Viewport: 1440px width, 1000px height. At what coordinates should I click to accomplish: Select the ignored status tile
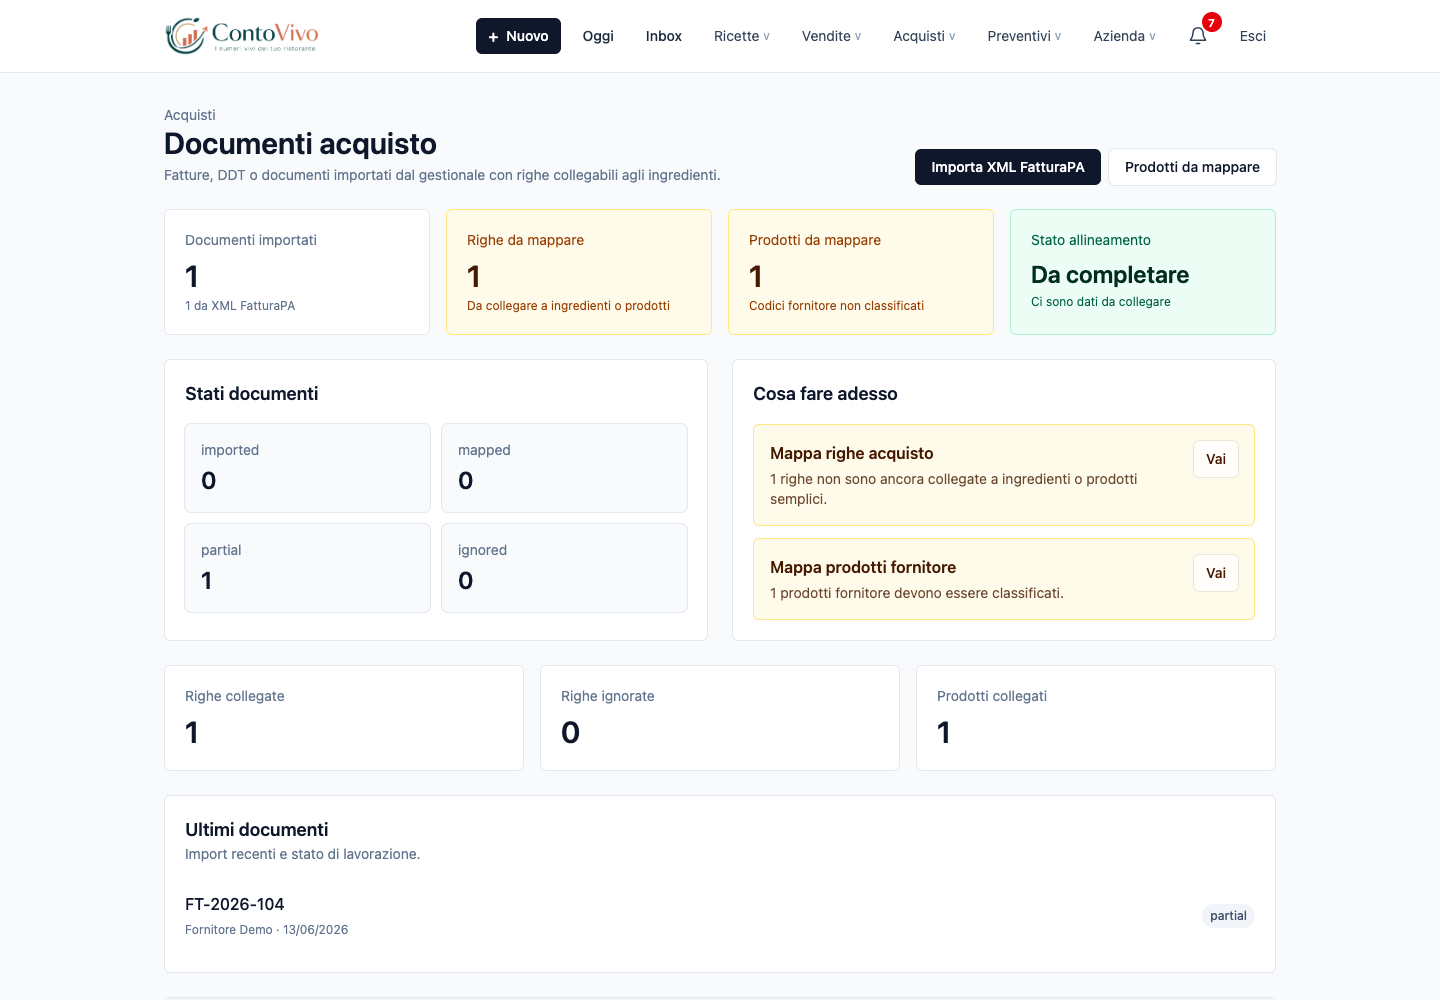point(564,568)
